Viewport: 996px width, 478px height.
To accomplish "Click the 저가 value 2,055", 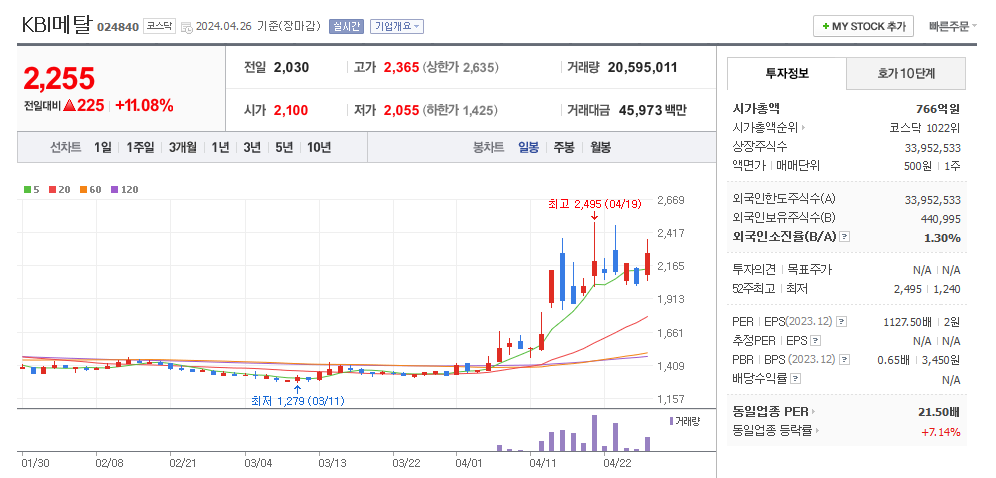I will point(401,110).
